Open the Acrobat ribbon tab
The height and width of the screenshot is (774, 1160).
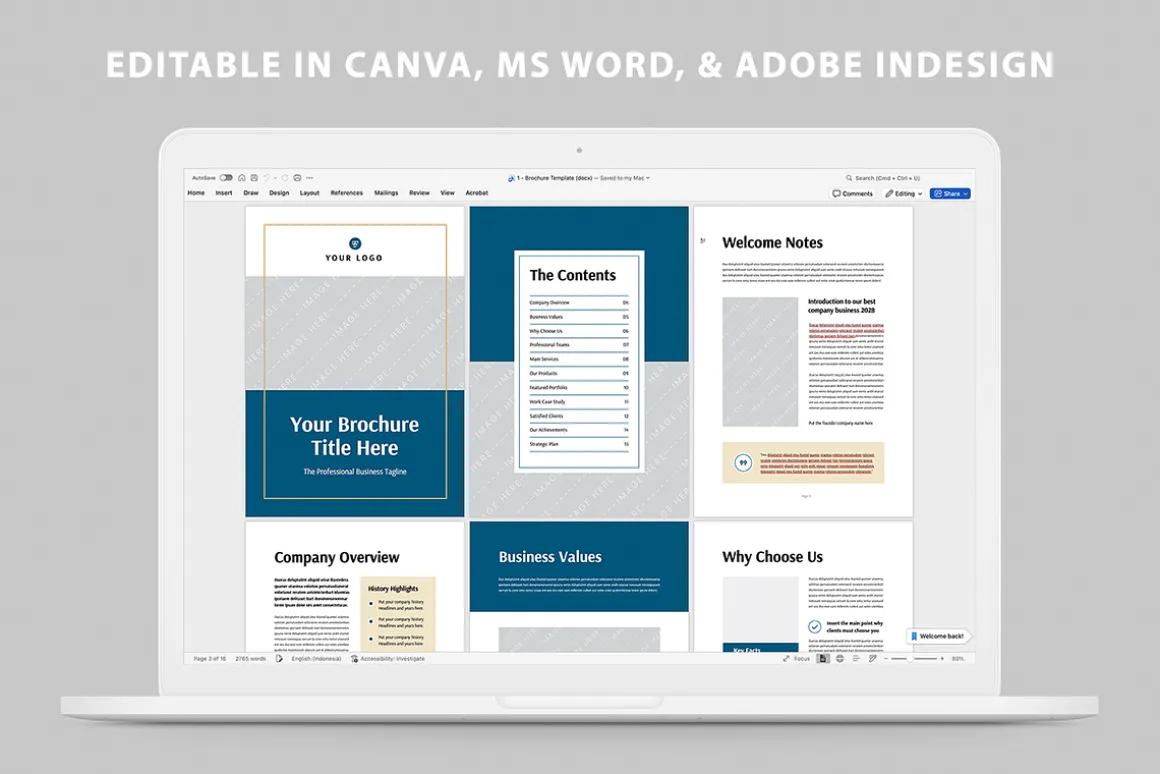point(476,193)
